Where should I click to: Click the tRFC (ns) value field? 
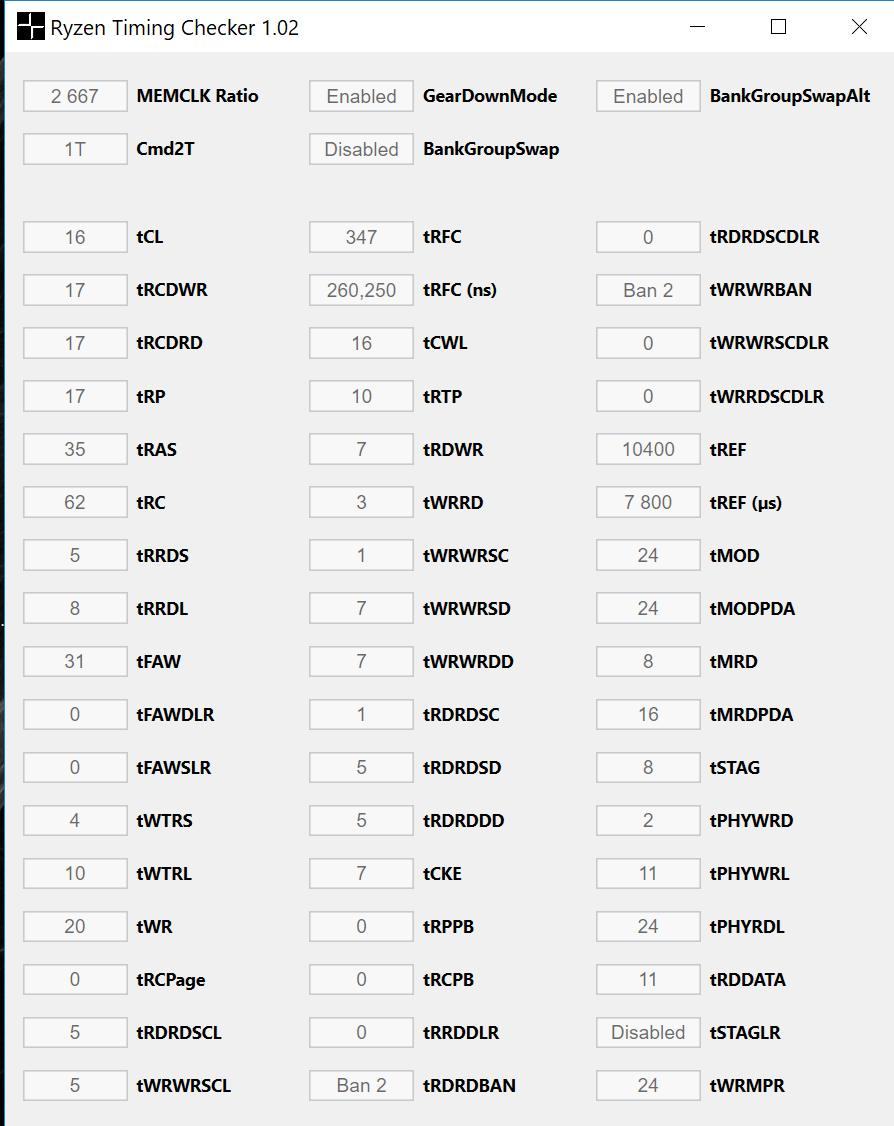point(361,290)
